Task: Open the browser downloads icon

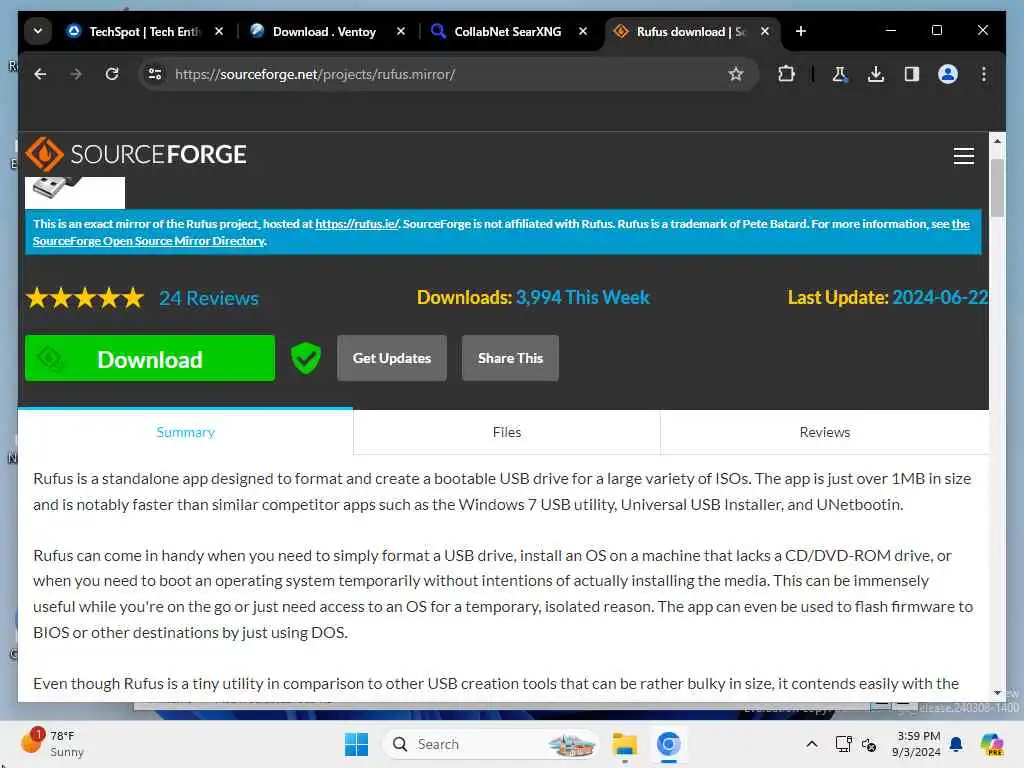Action: click(876, 74)
